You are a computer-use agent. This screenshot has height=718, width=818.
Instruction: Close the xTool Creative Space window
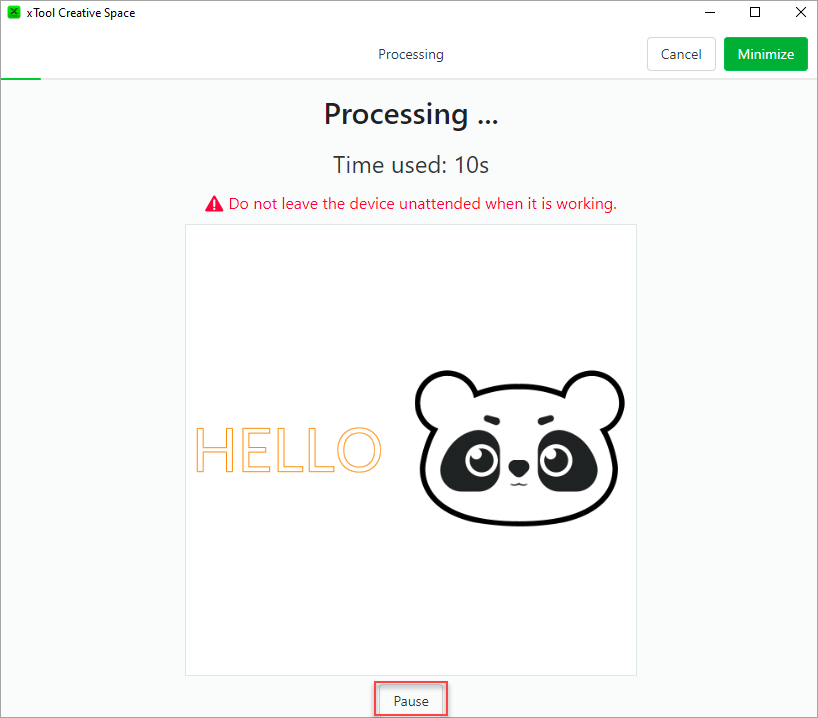coord(800,13)
